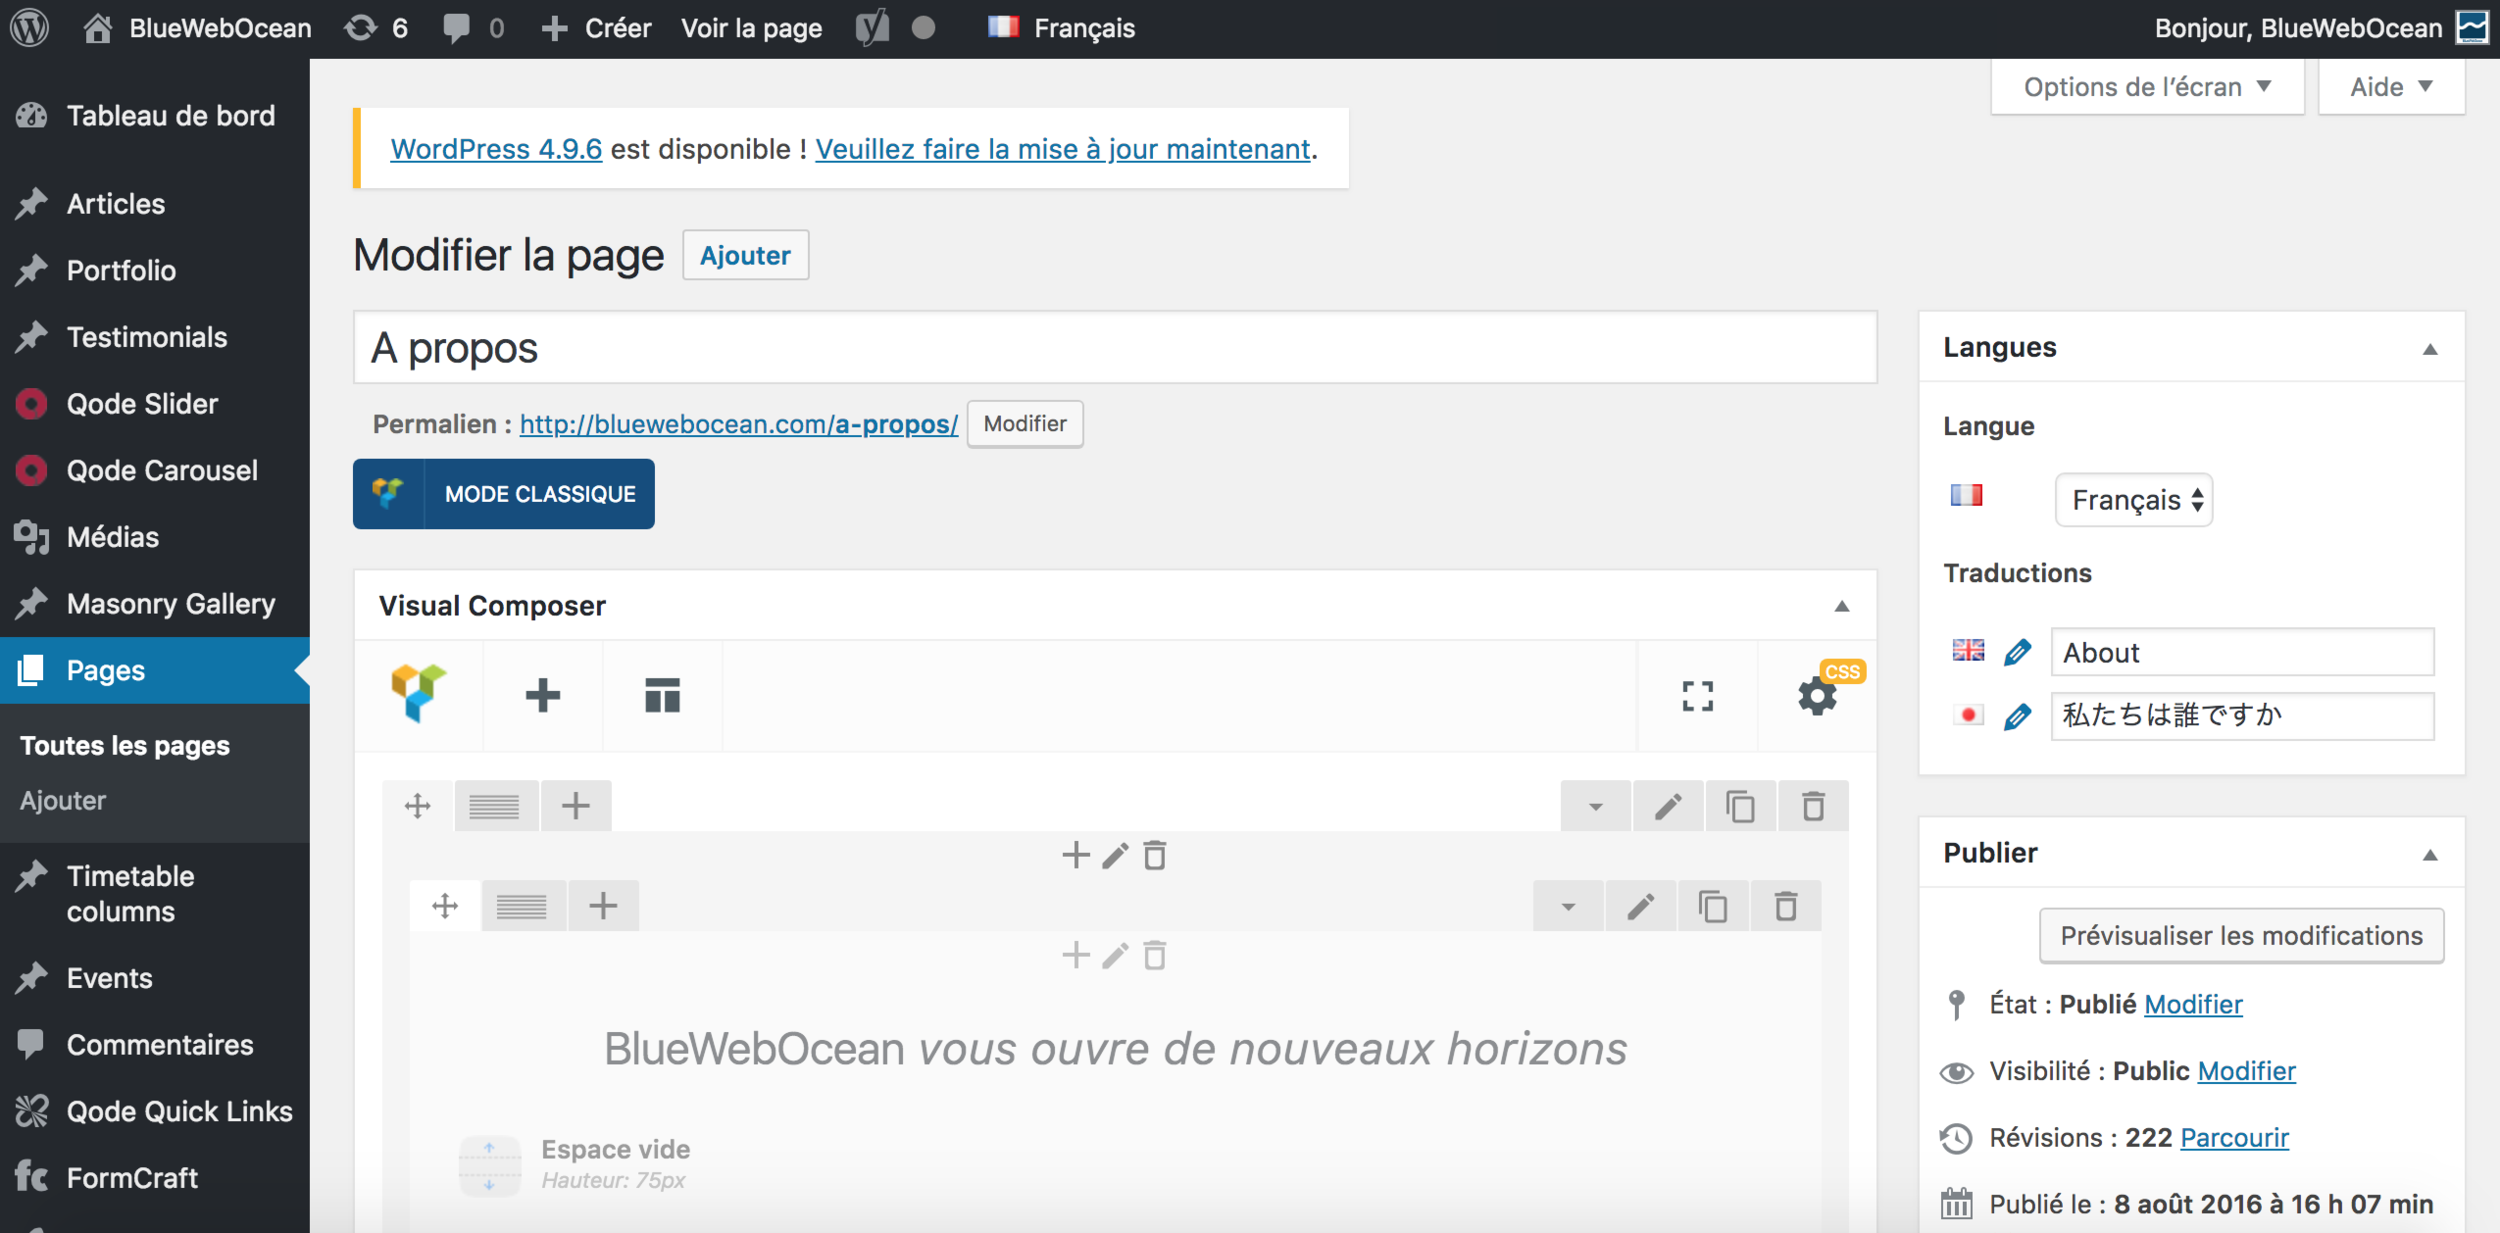
Task: Open the Visual Composer templates icon
Action: (662, 695)
